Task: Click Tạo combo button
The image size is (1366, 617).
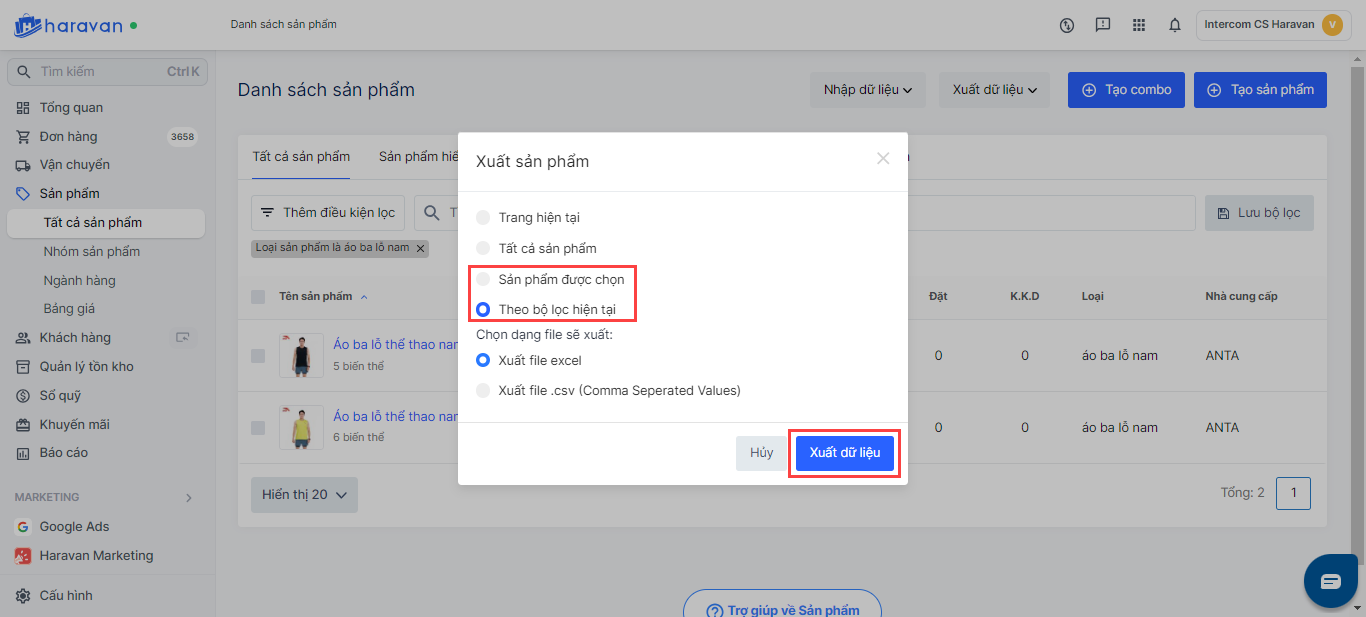Action: tap(1127, 90)
